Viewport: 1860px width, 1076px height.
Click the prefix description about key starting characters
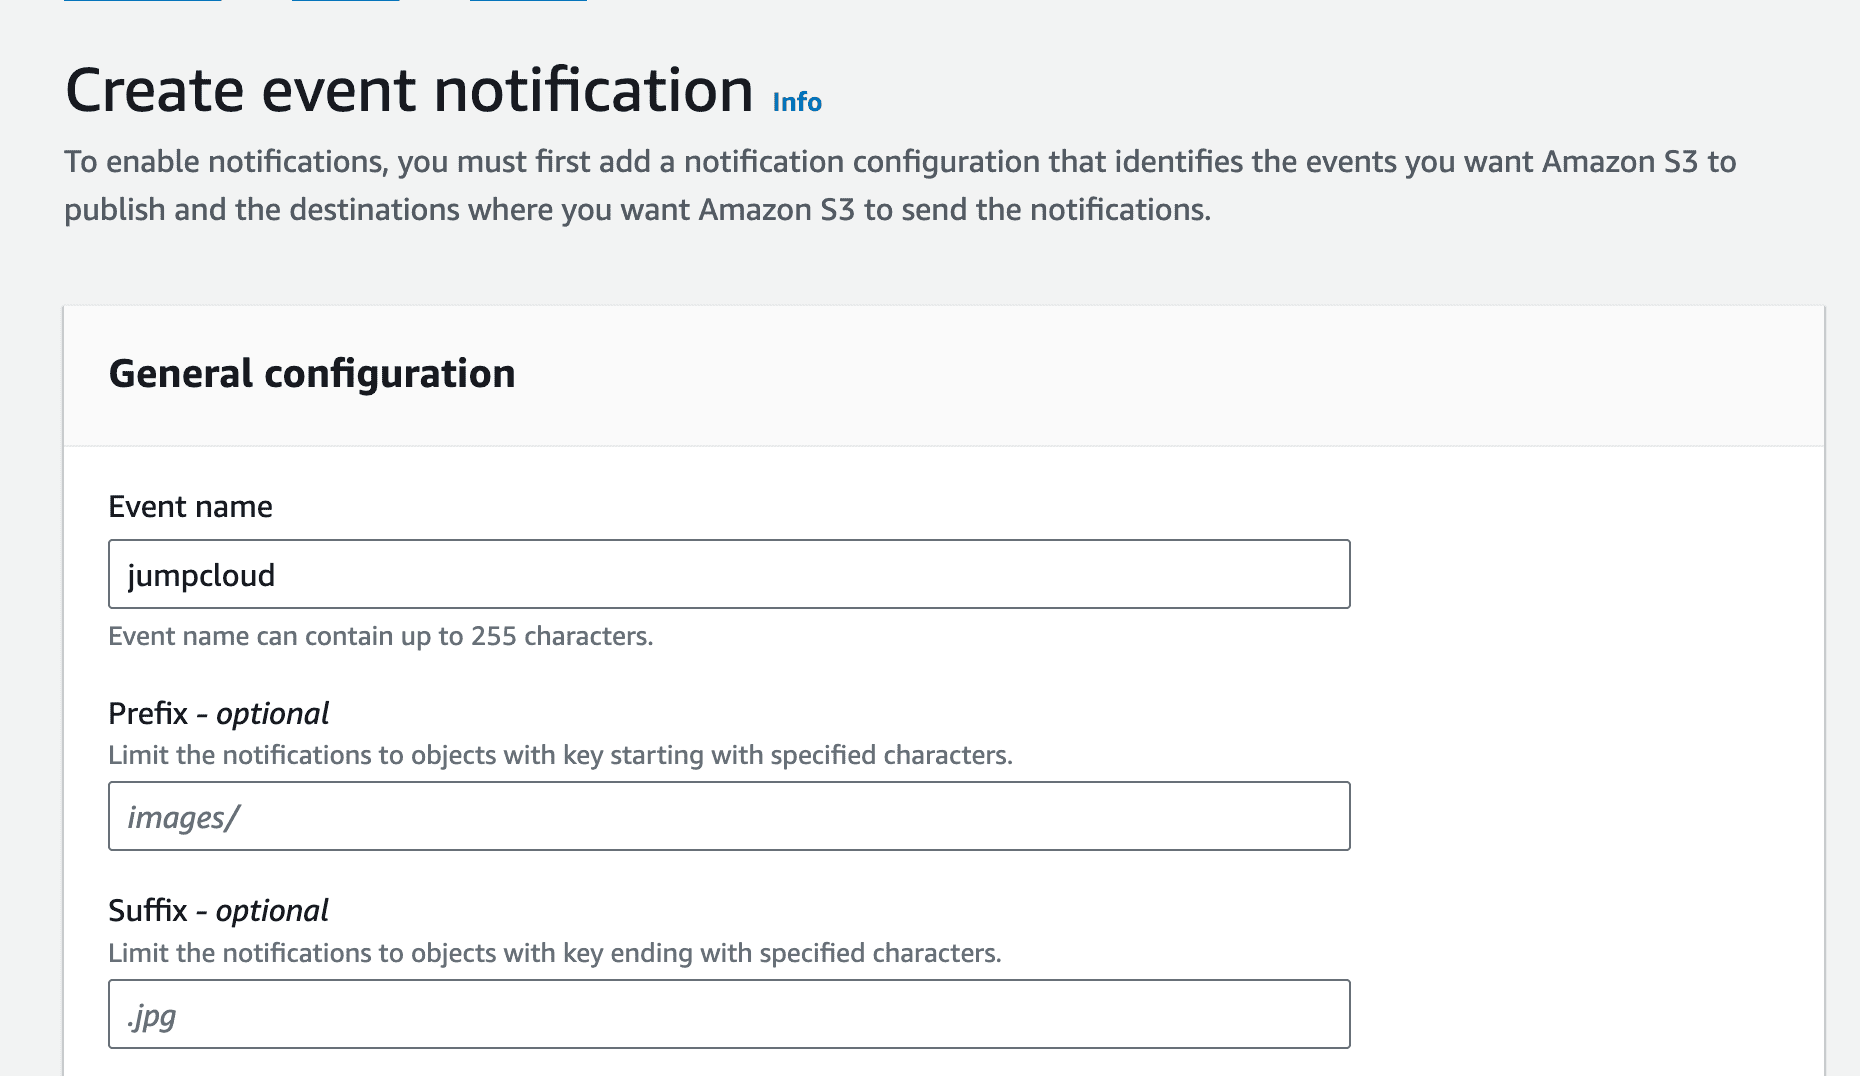(x=560, y=755)
